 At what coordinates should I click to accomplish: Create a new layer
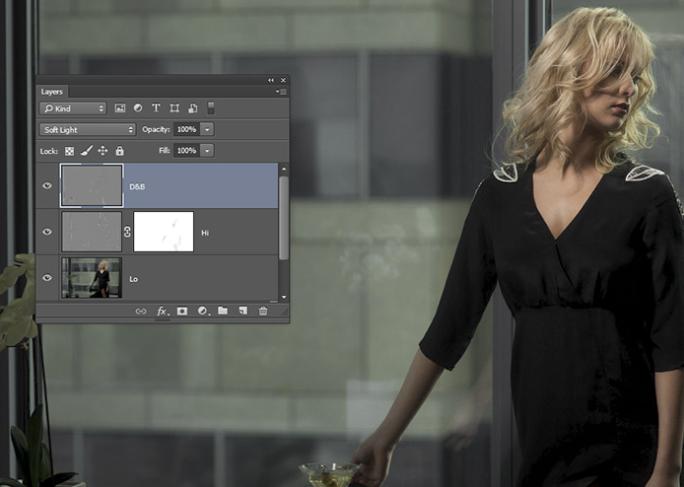click(x=243, y=311)
